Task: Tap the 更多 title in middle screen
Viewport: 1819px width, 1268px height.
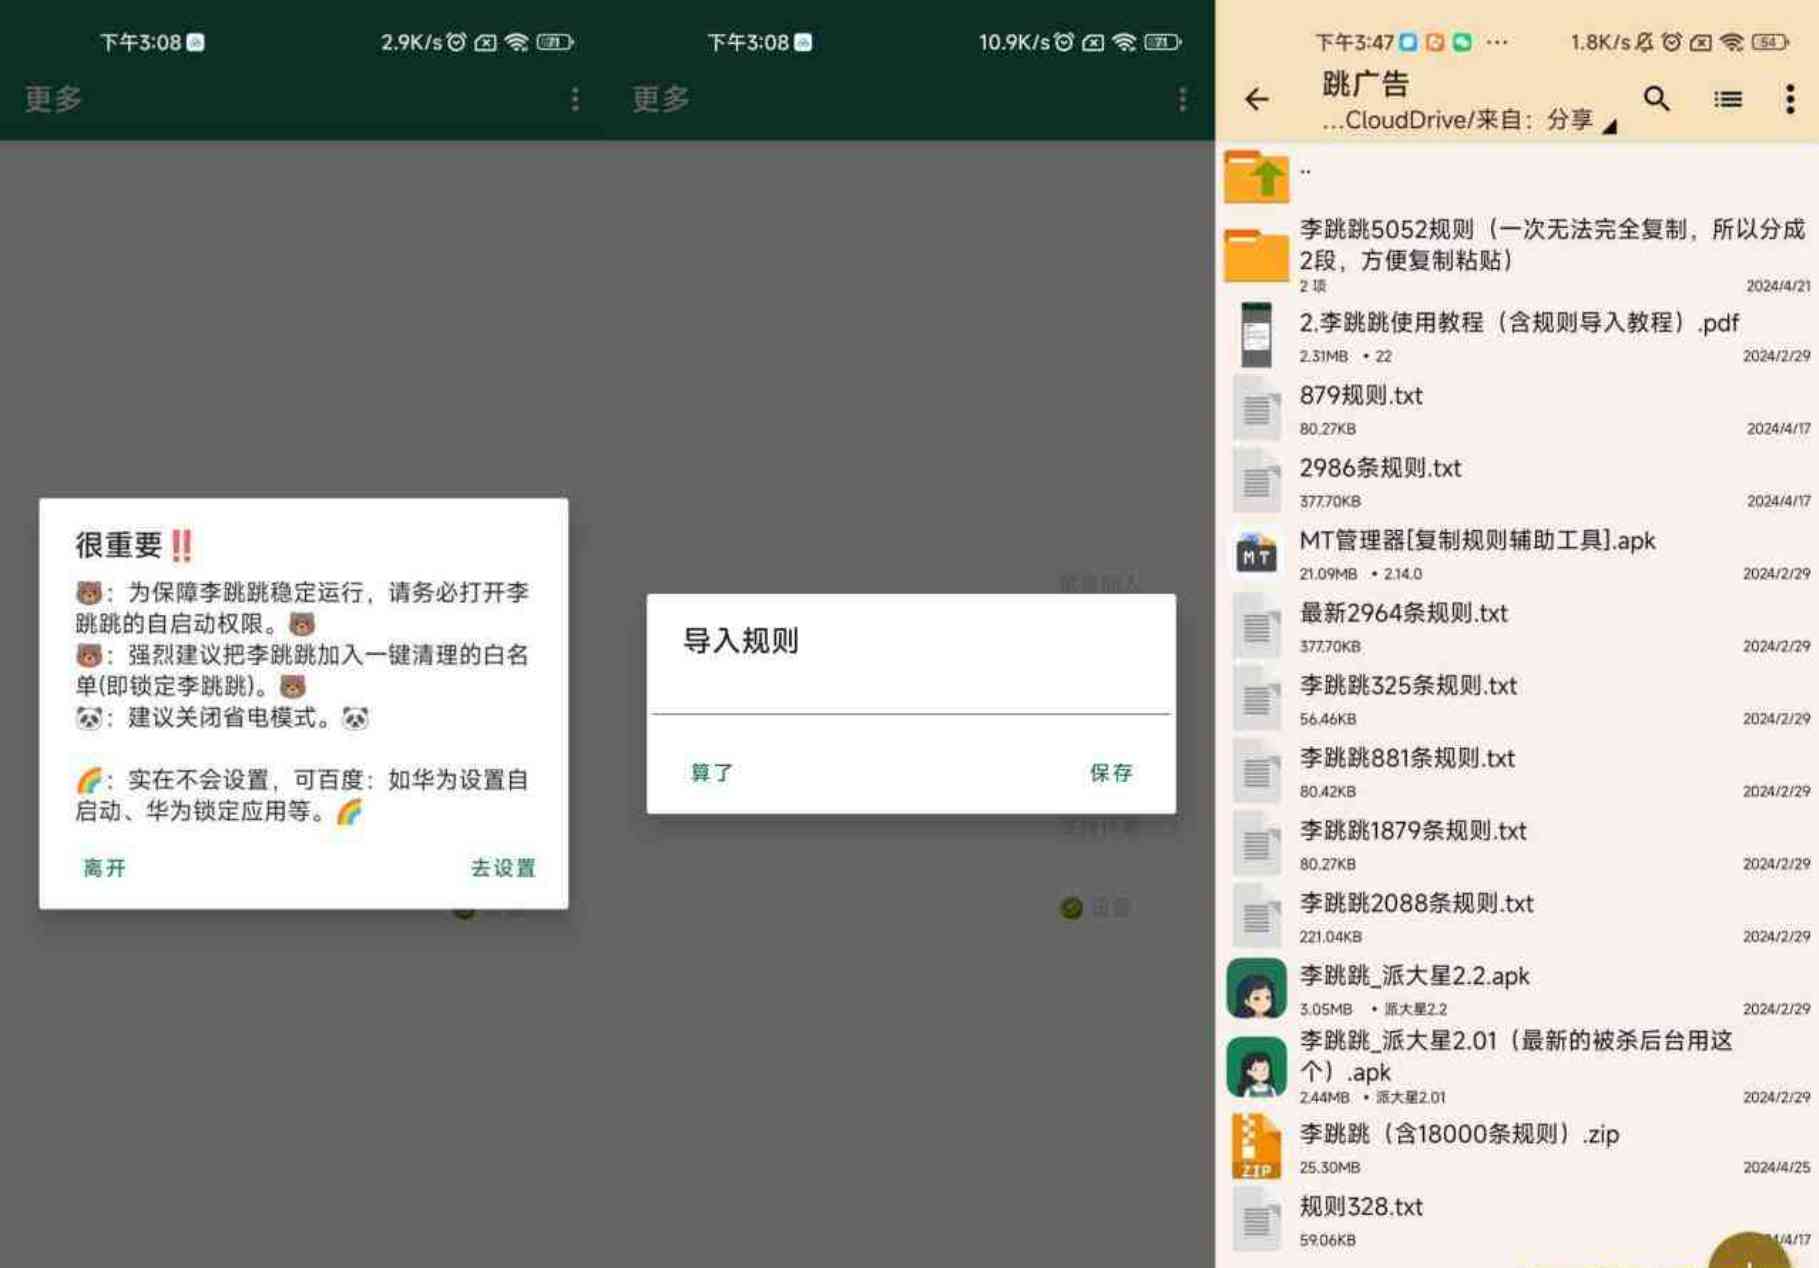Action: [x=661, y=98]
